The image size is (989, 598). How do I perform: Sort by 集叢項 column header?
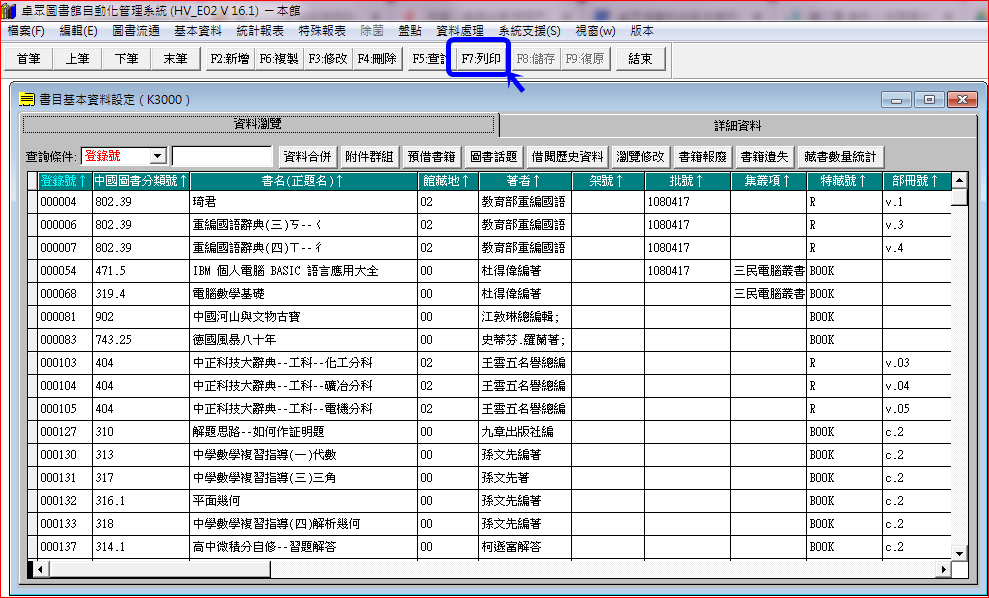point(768,181)
